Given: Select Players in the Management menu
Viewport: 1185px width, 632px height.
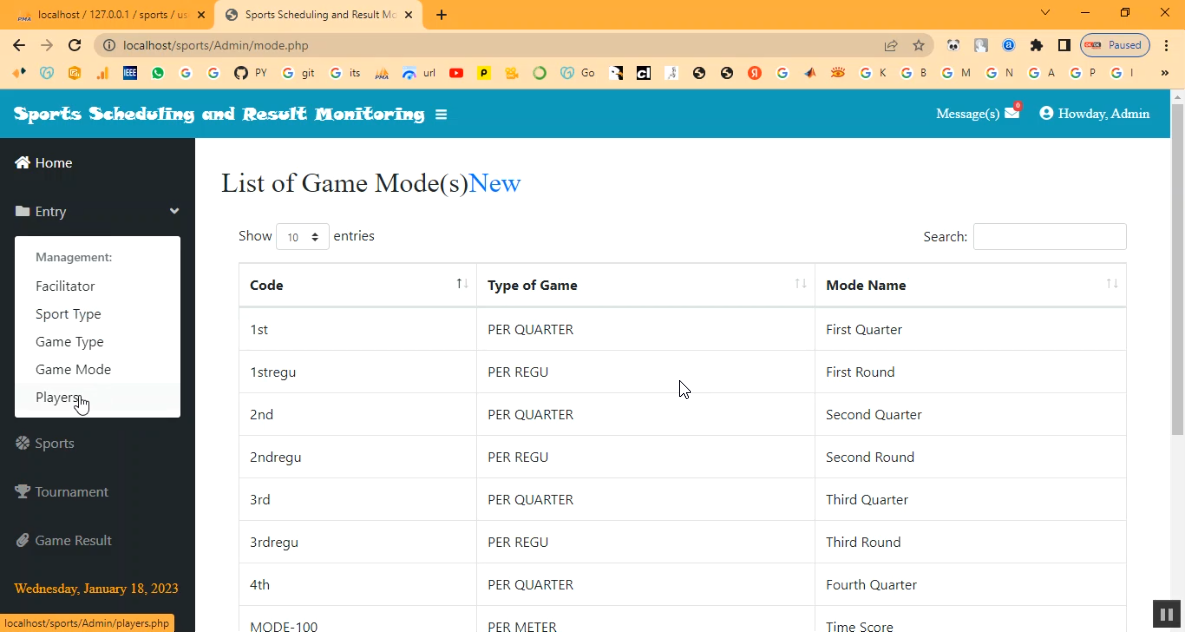Looking at the screenshot, I should point(58,397).
